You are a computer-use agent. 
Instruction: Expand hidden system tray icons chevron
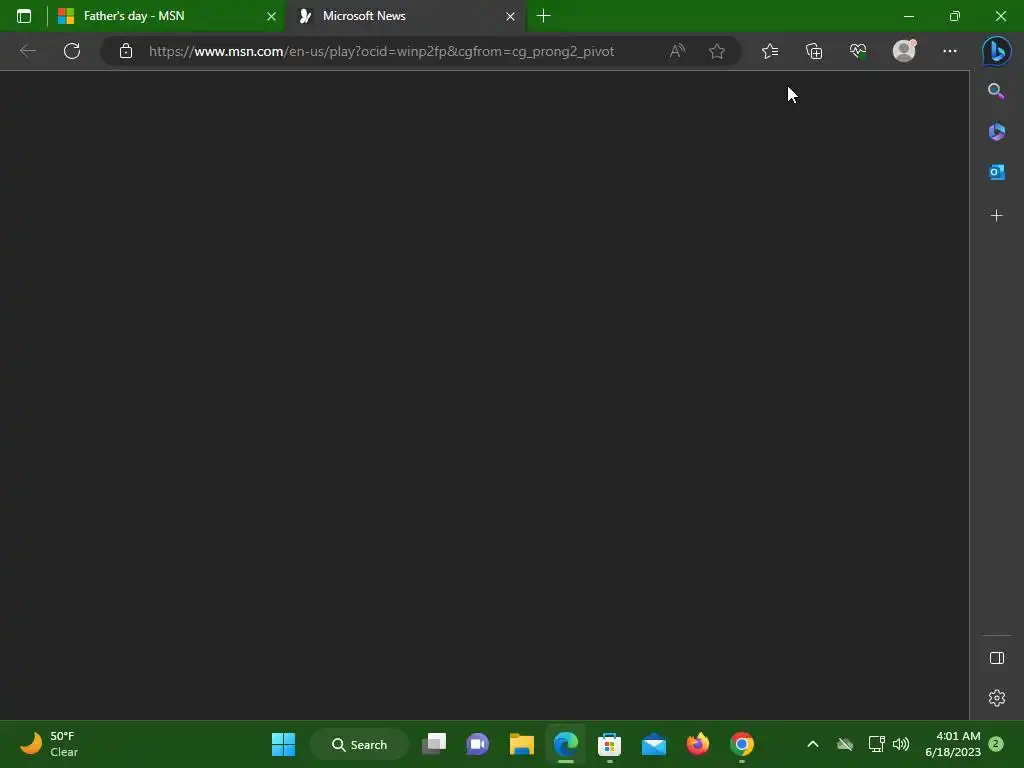tap(813, 744)
